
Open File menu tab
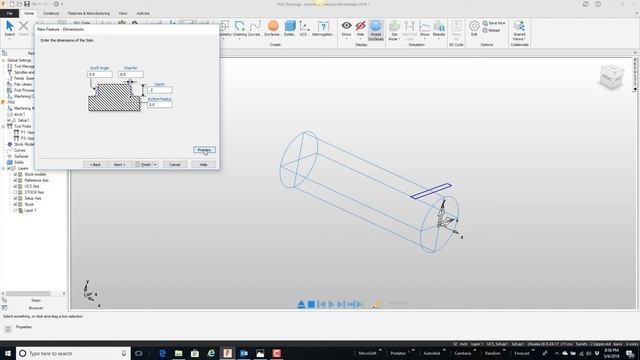pyautogui.click(x=9, y=13)
